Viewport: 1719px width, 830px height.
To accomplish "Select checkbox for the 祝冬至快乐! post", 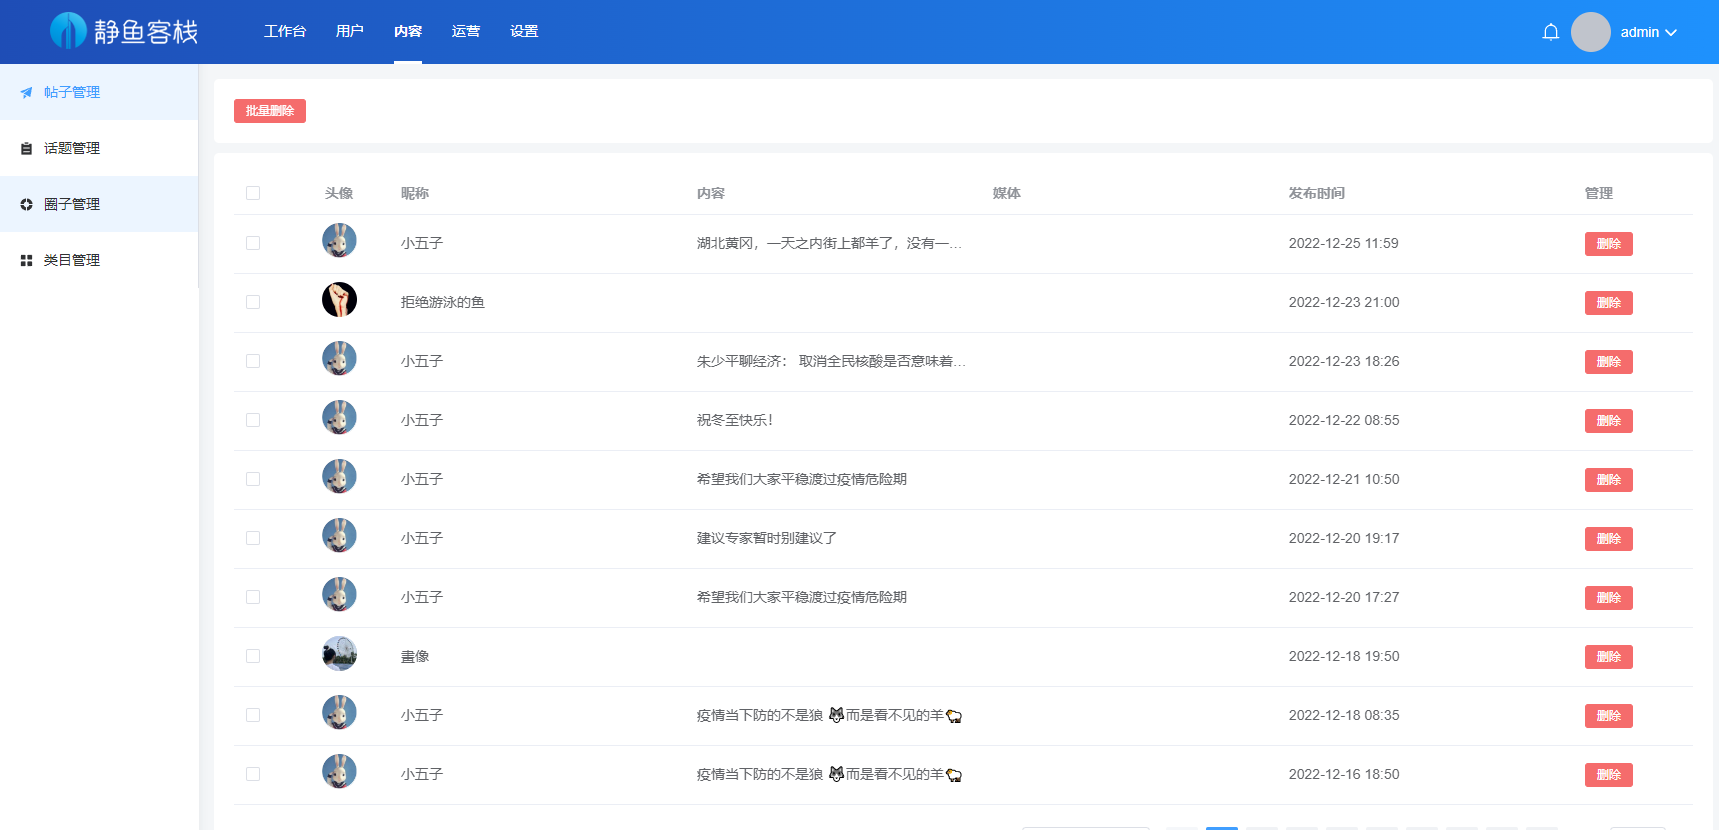I will click(x=253, y=420).
